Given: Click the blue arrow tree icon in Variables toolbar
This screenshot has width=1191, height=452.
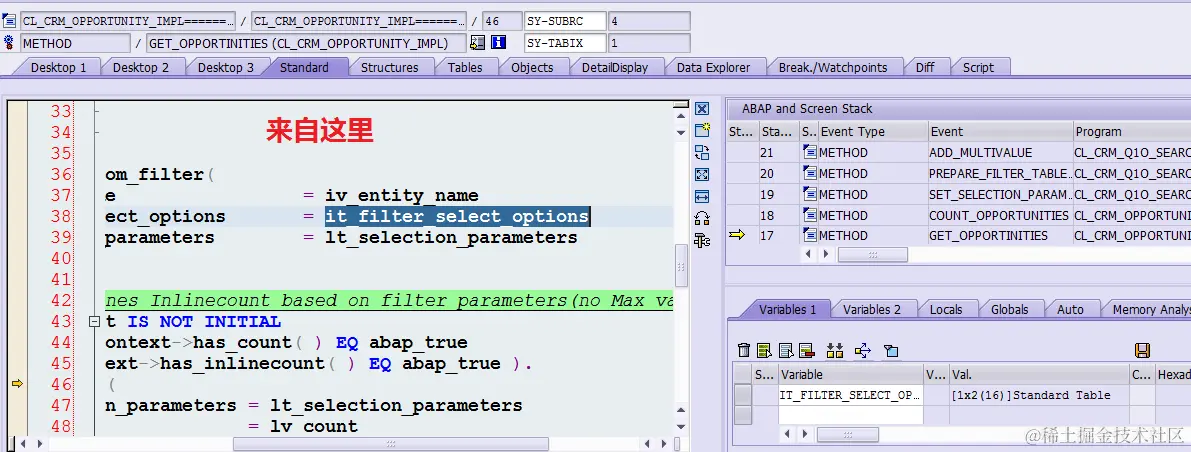Looking at the screenshot, I should [862, 350].
